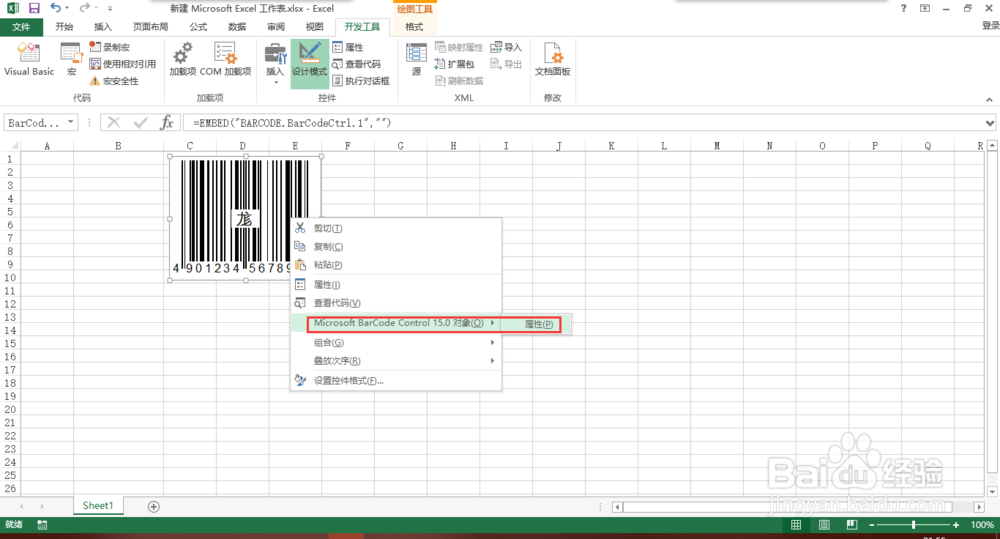Screen dimensions: 1000x539
Task: Save the workbook from quick access toolbar
Action: pos(34,8)
